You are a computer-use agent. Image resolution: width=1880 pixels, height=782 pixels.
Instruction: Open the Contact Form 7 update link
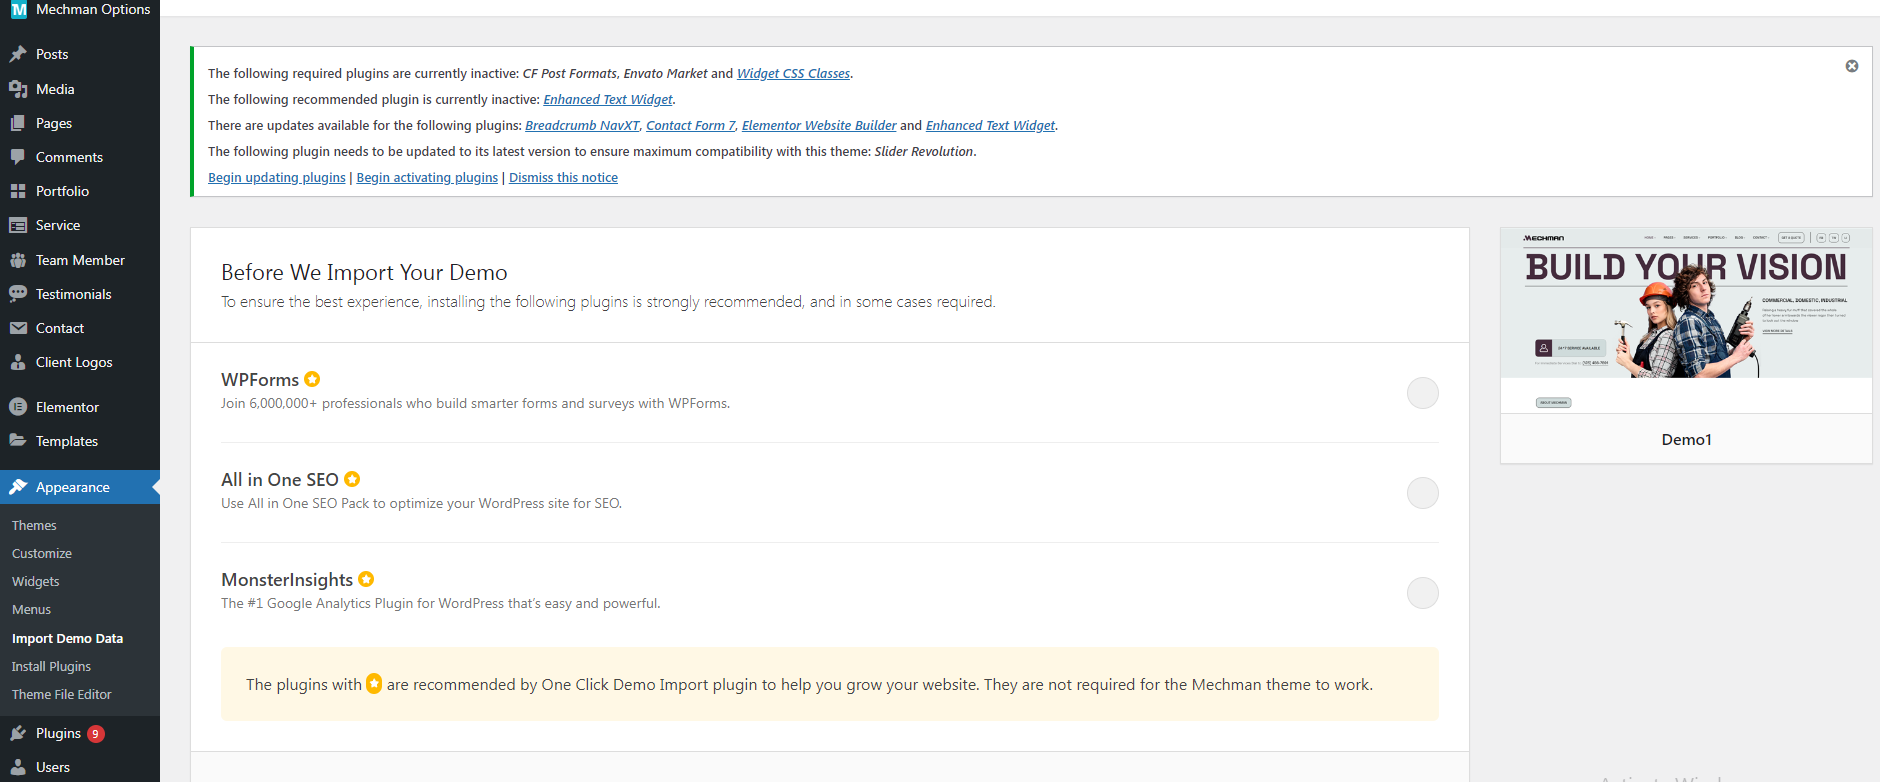point(690,125)
